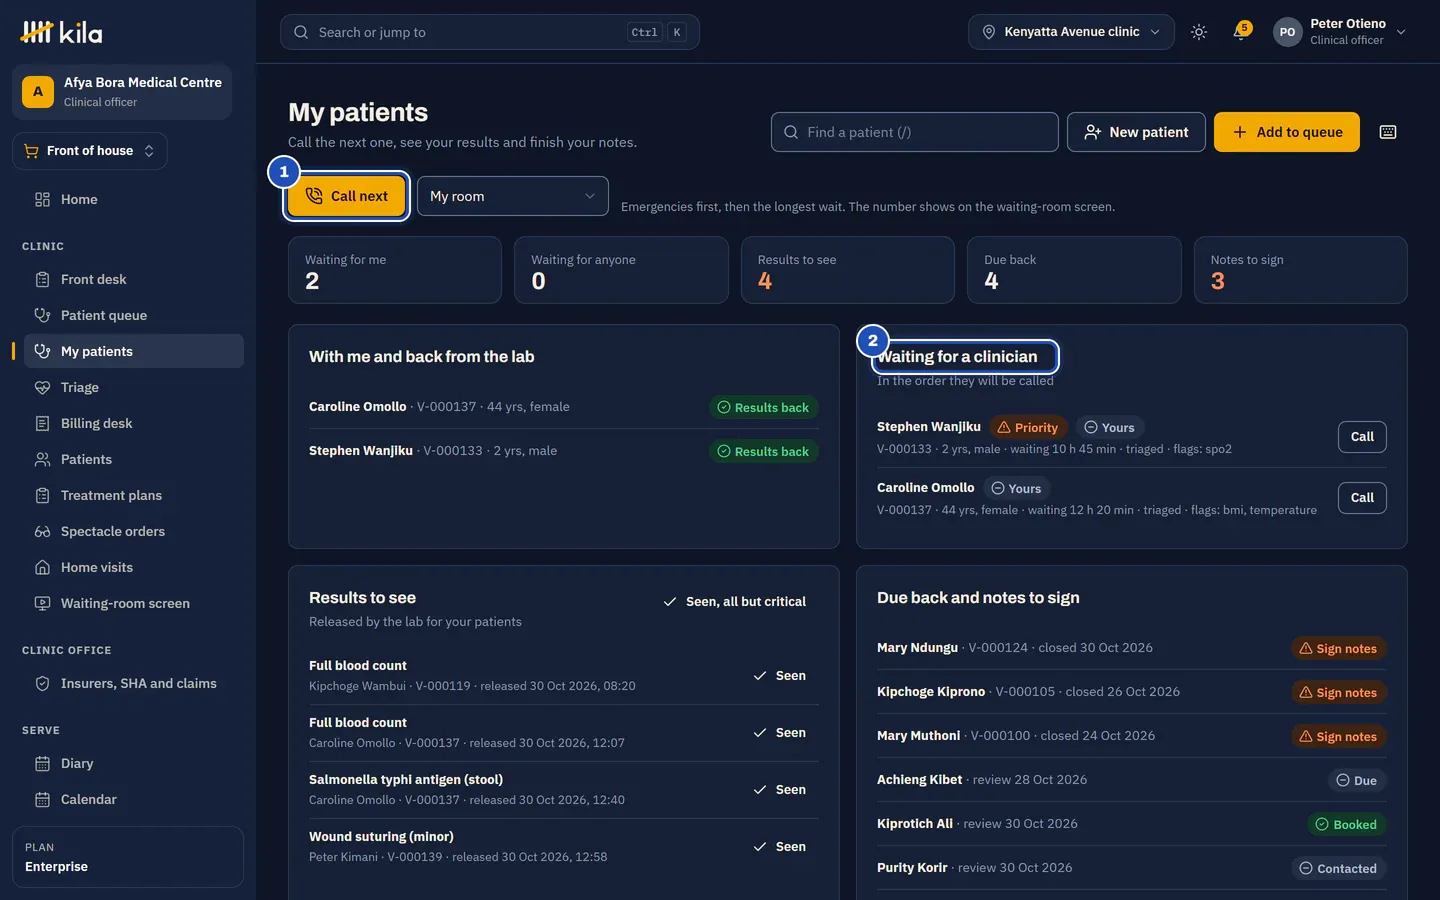Focus the Search or jump to box
The height and width of the screenshot is (900, 1440).
point(490,32)
